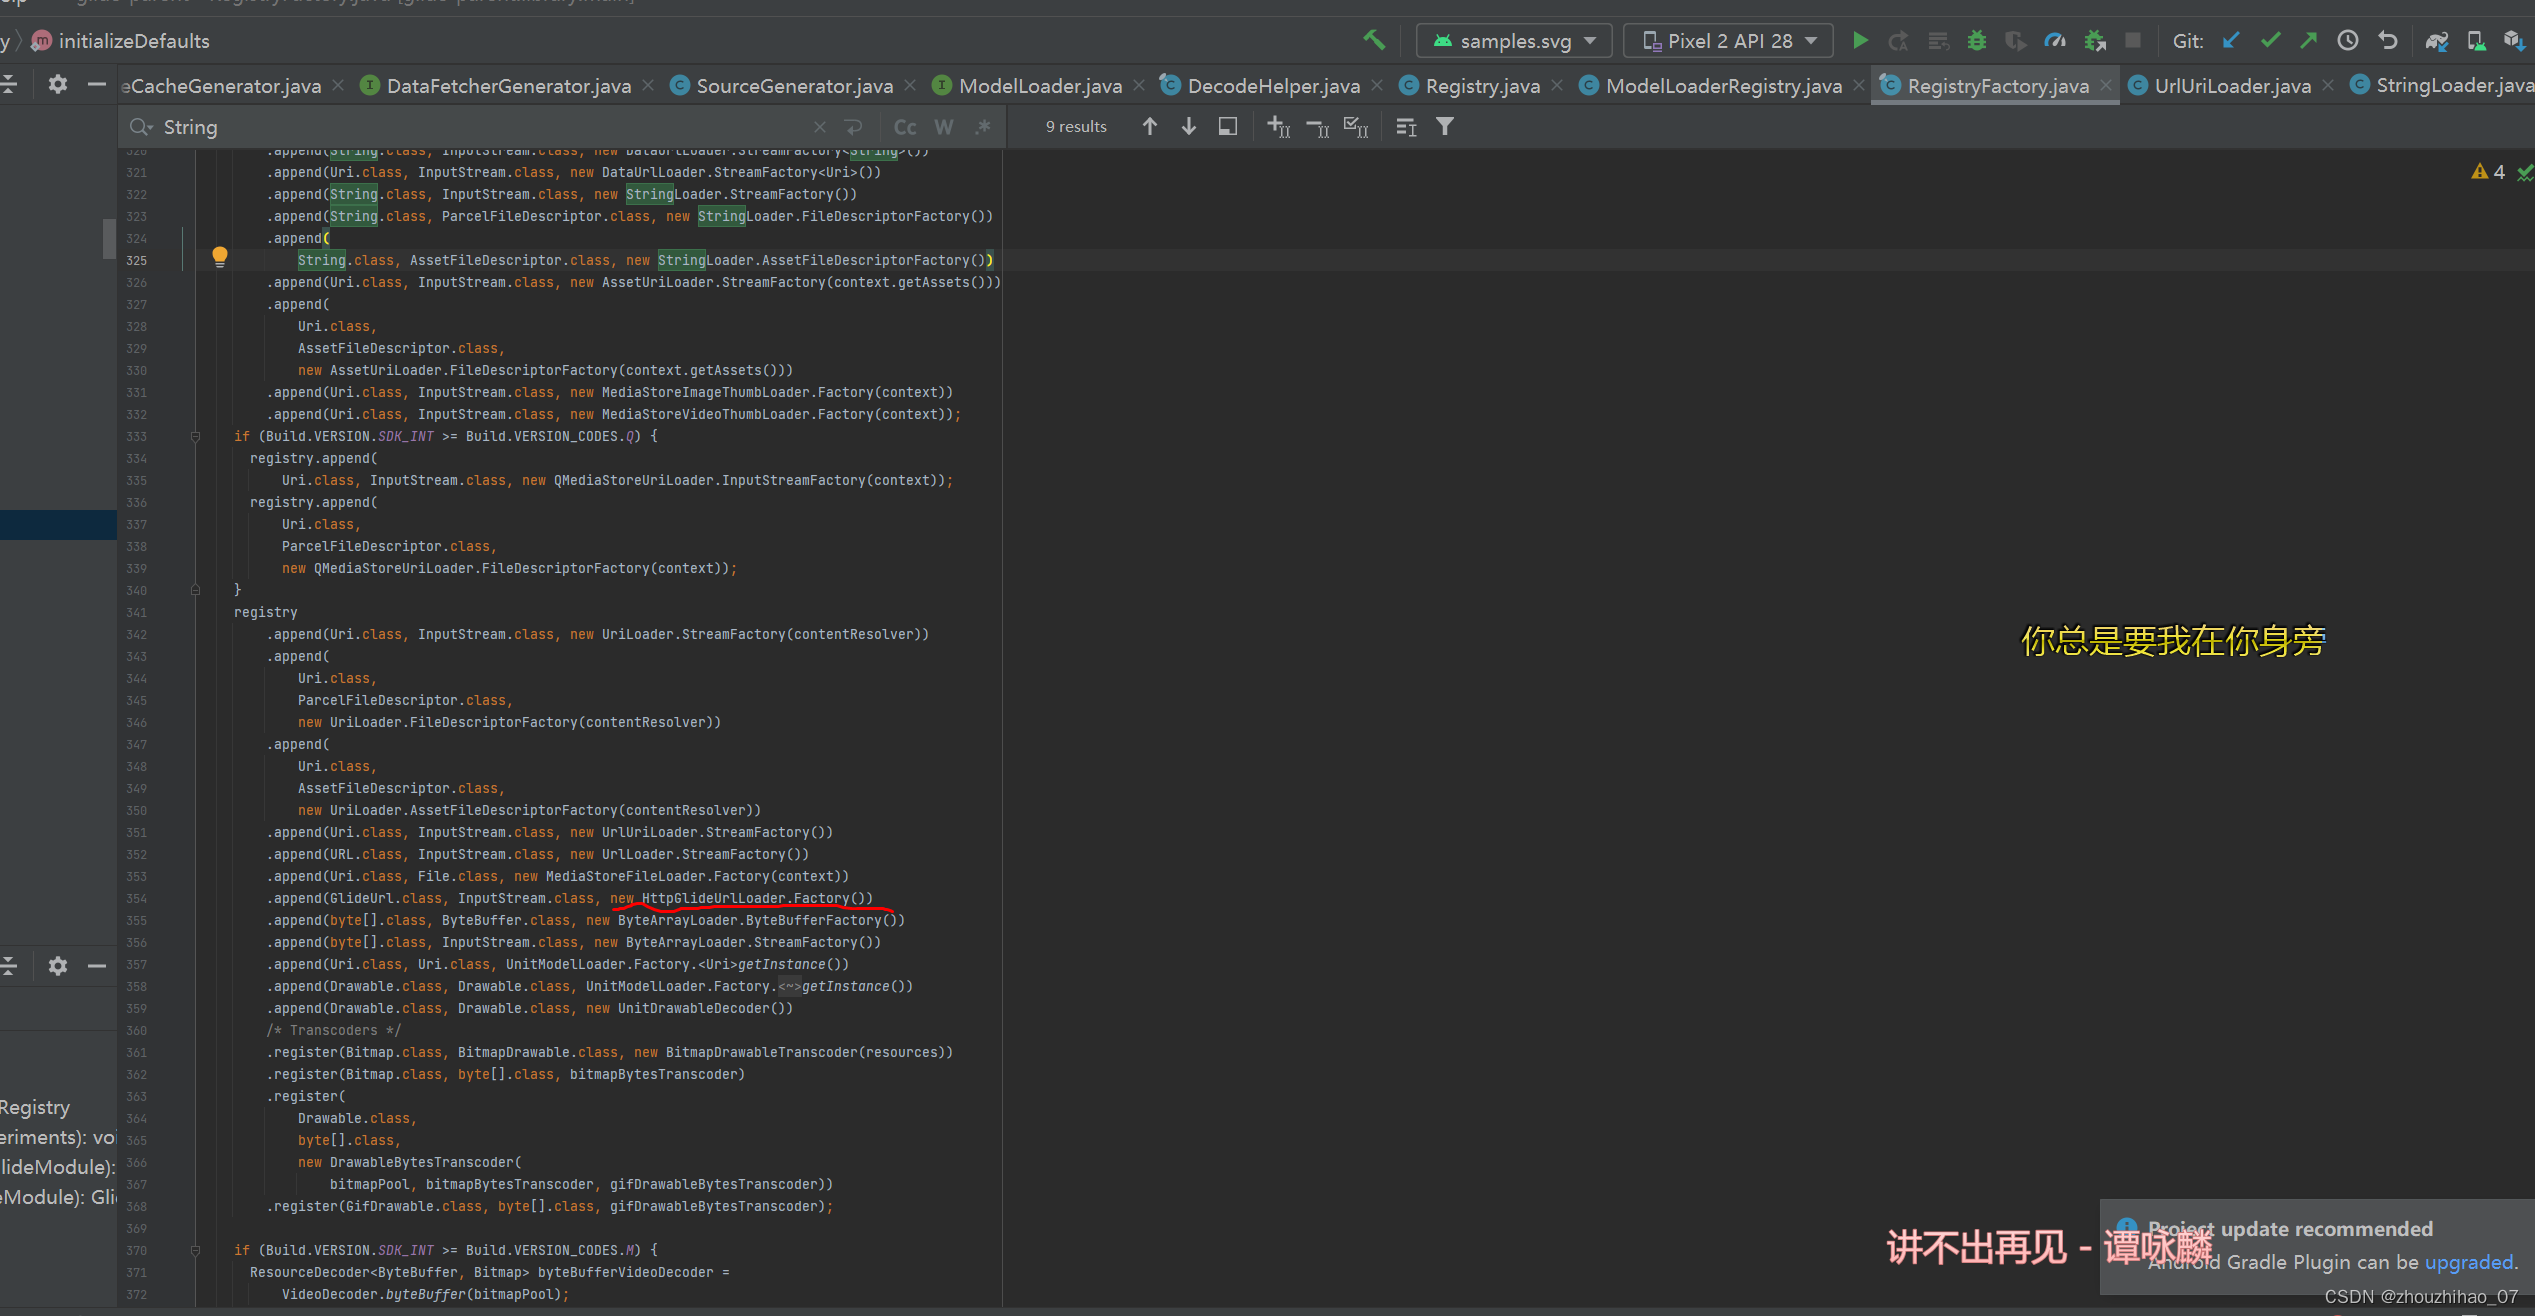
Task: Switch to DataFetcherGenerator.java tab
Action: click(508, 86)
